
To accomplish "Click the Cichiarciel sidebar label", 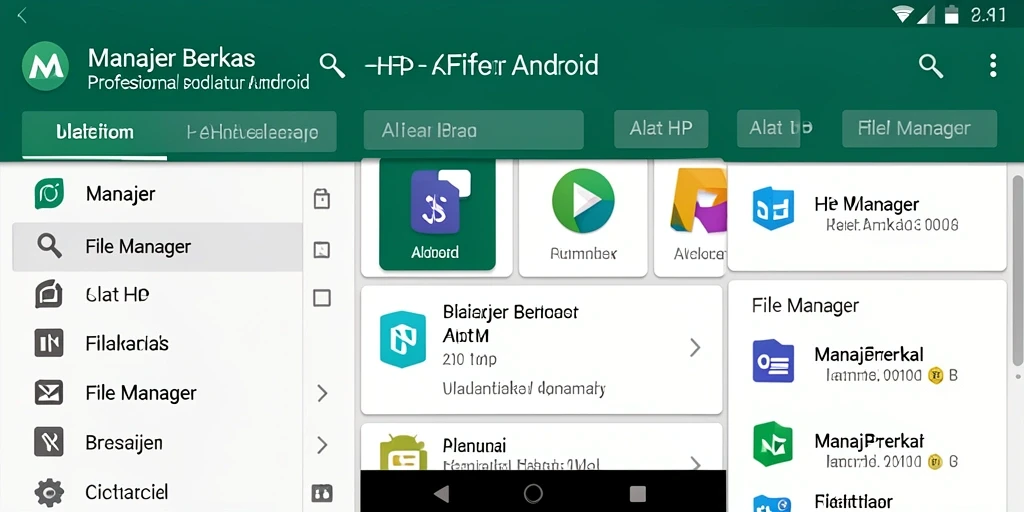I will [x=127, y=492].
